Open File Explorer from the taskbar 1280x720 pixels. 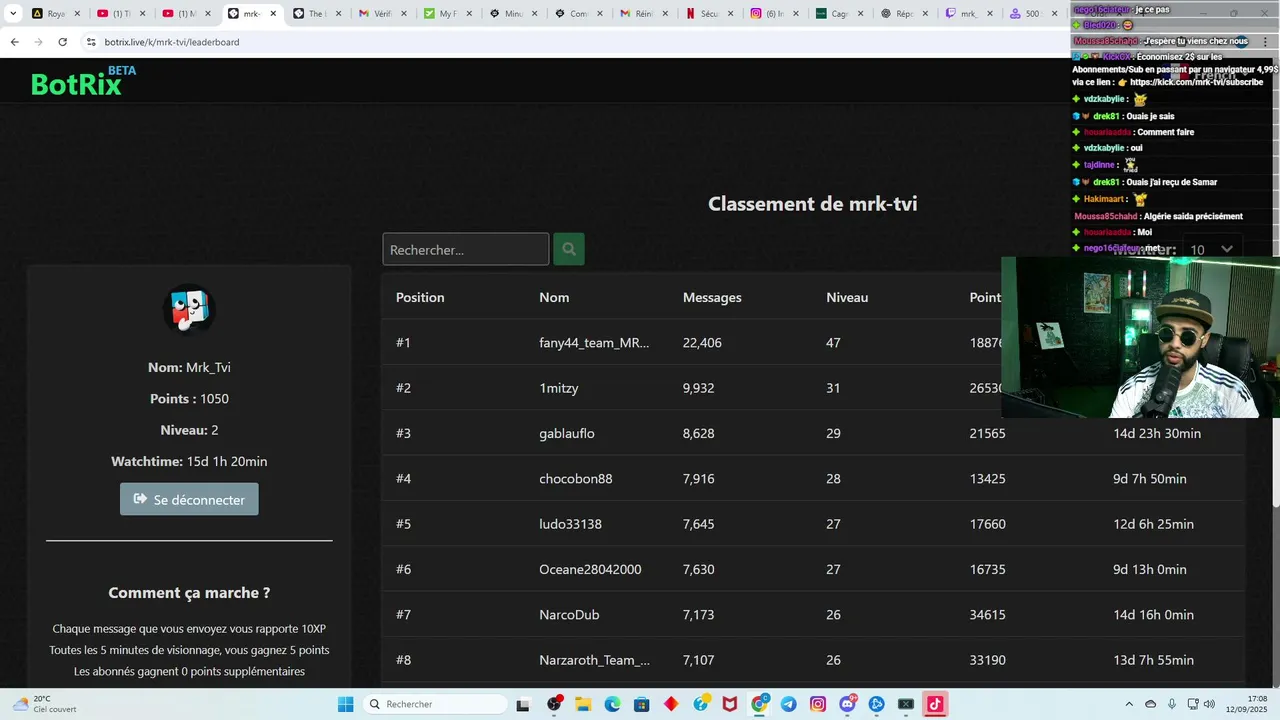[x=583, y=704]
